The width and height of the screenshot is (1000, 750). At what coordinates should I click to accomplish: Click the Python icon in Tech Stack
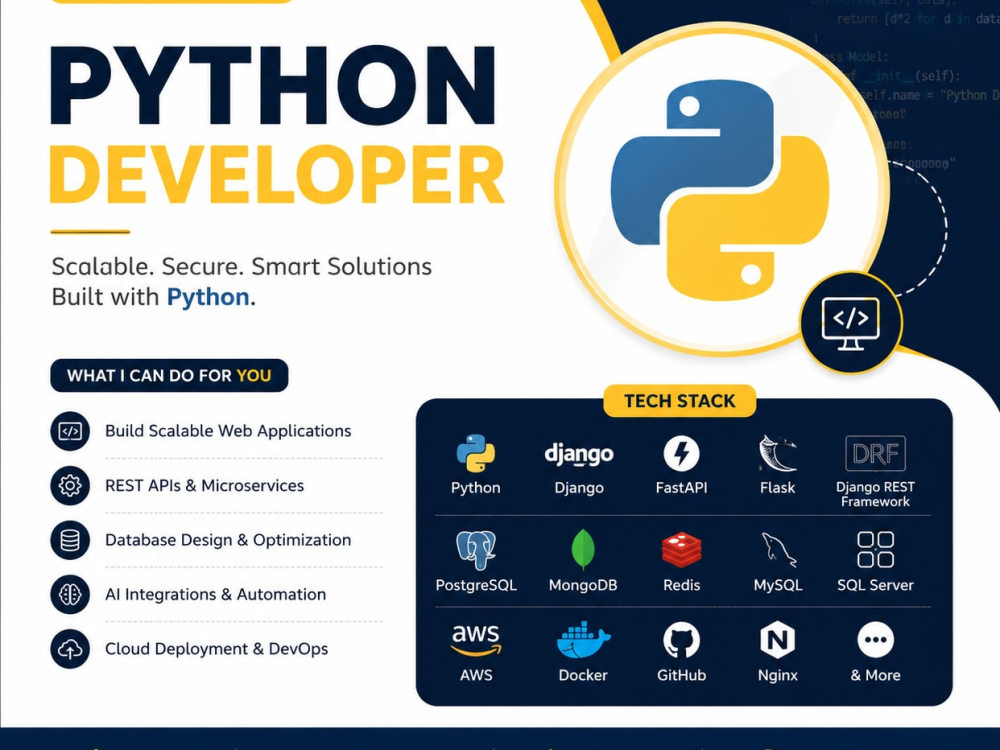click(476, 453)
